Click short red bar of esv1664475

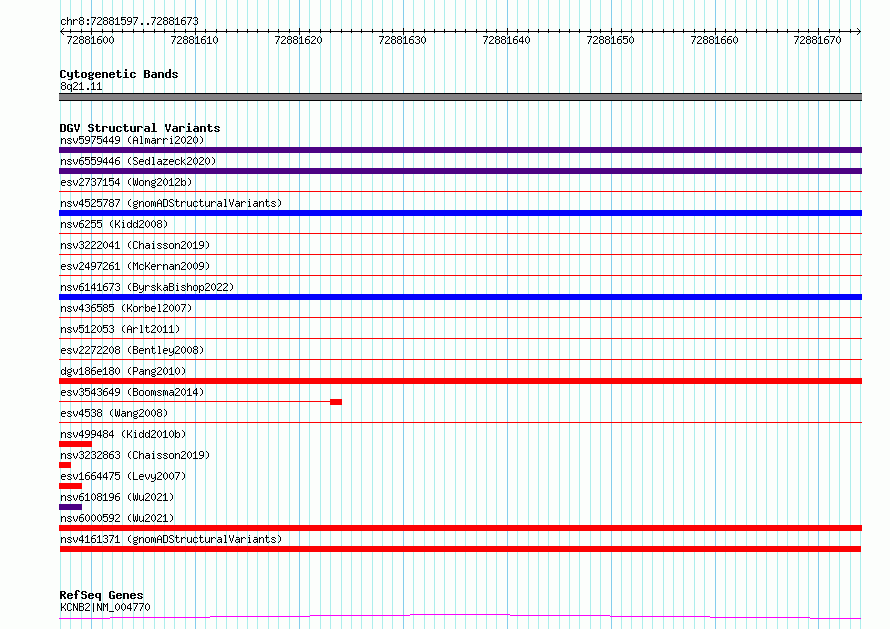70,486
